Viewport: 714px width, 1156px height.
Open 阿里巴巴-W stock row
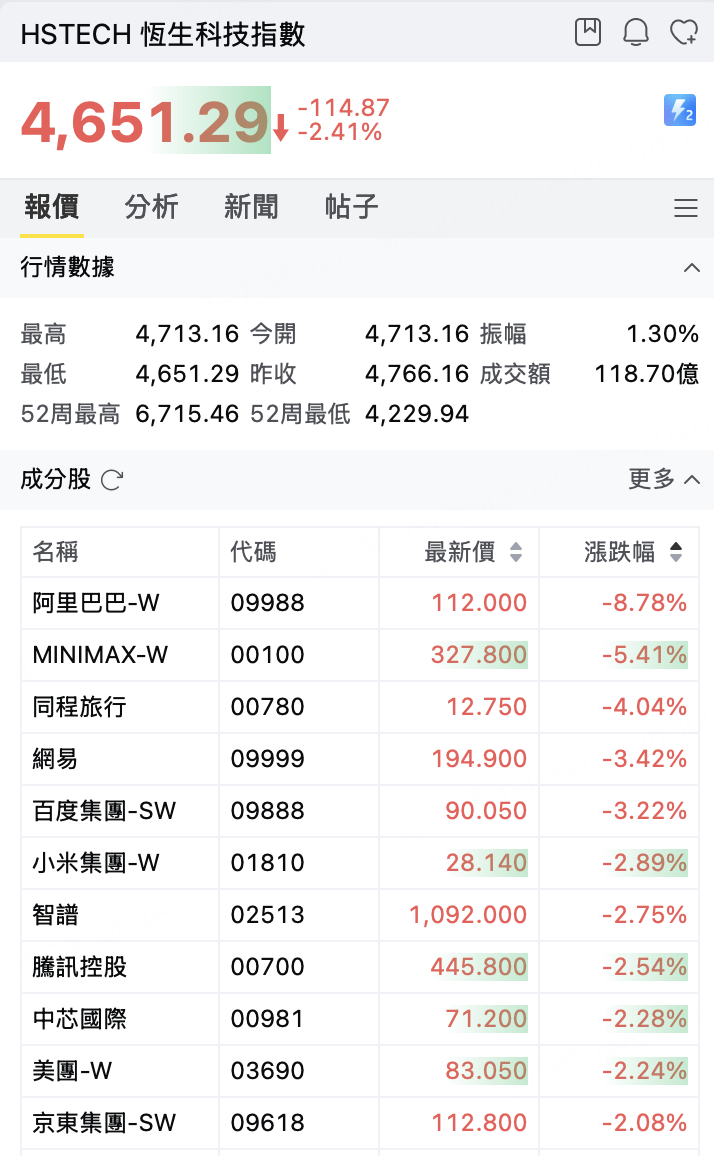tap(360, 603)
